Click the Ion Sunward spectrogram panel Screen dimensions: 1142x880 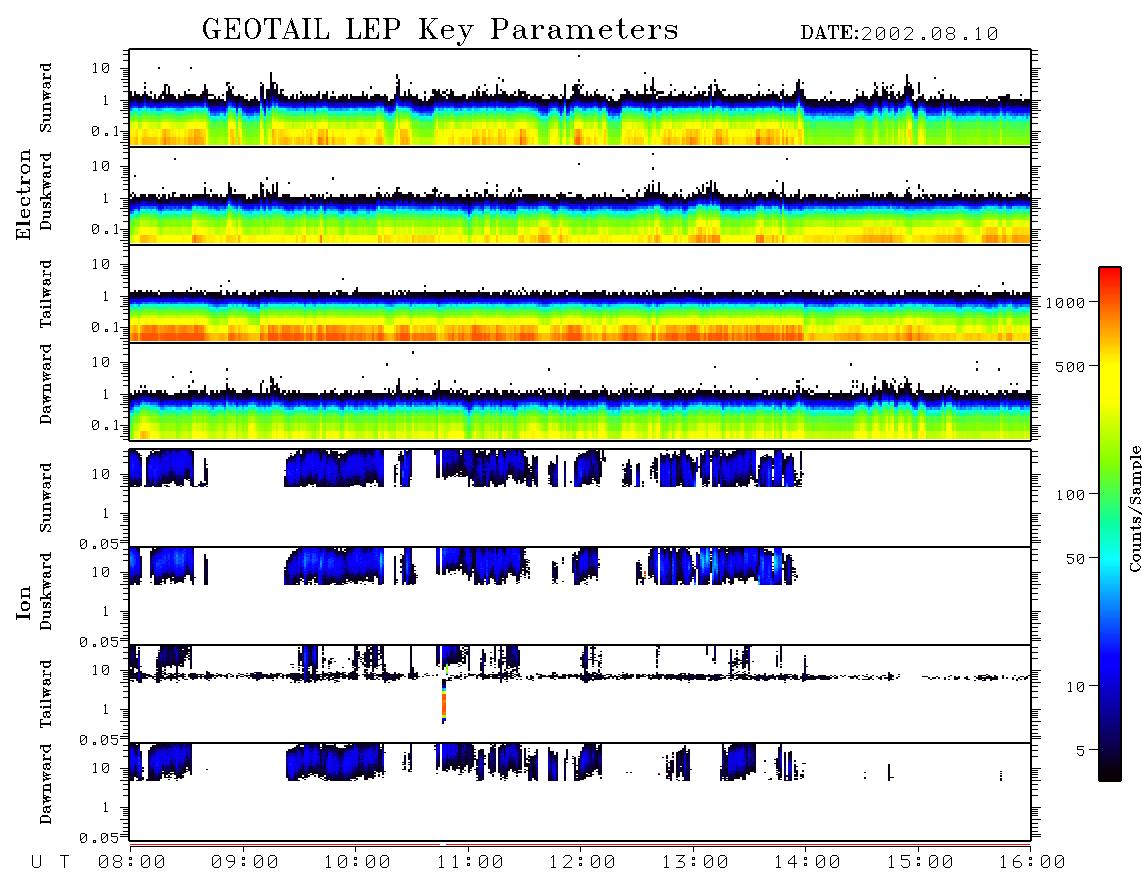point(580,498)
